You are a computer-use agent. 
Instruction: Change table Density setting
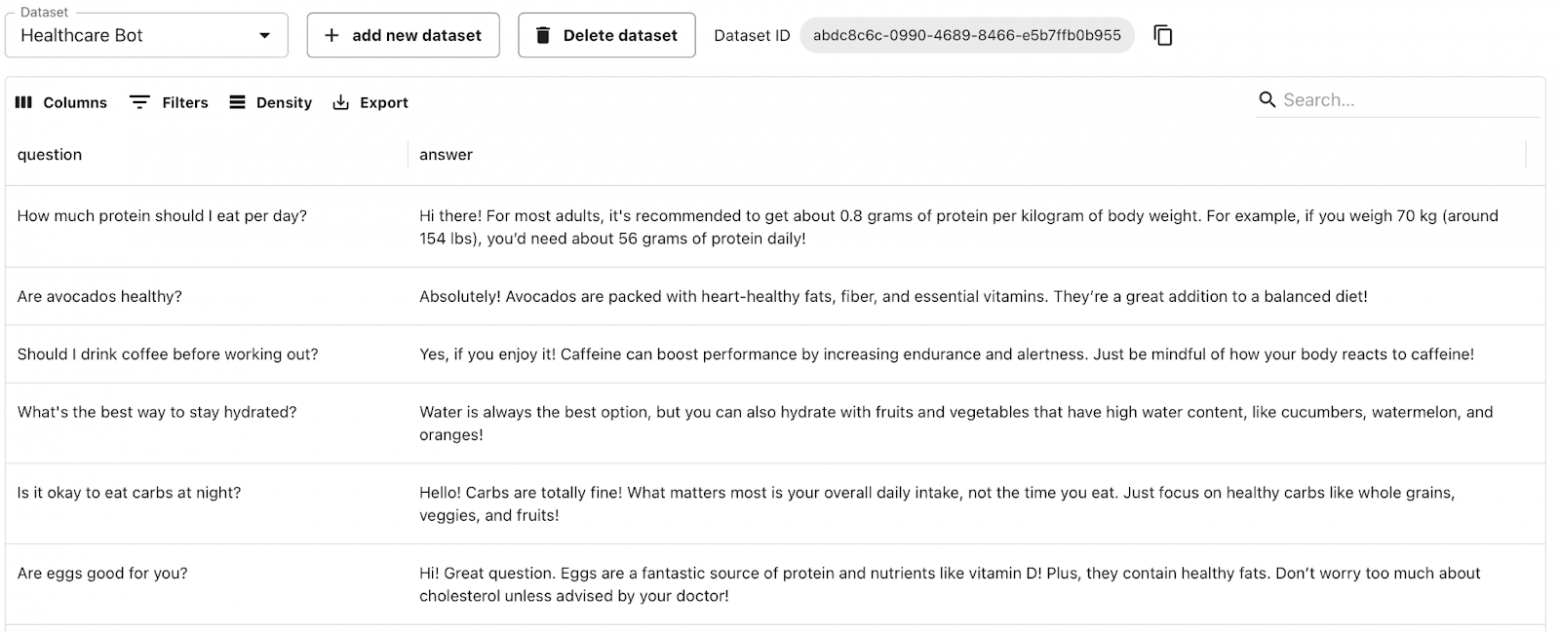[271, 102]
